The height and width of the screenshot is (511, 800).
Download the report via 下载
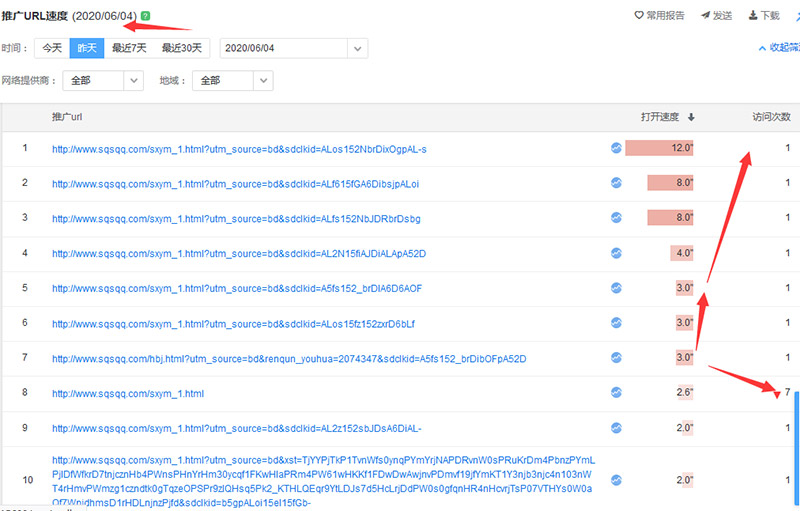click(762, 16)
